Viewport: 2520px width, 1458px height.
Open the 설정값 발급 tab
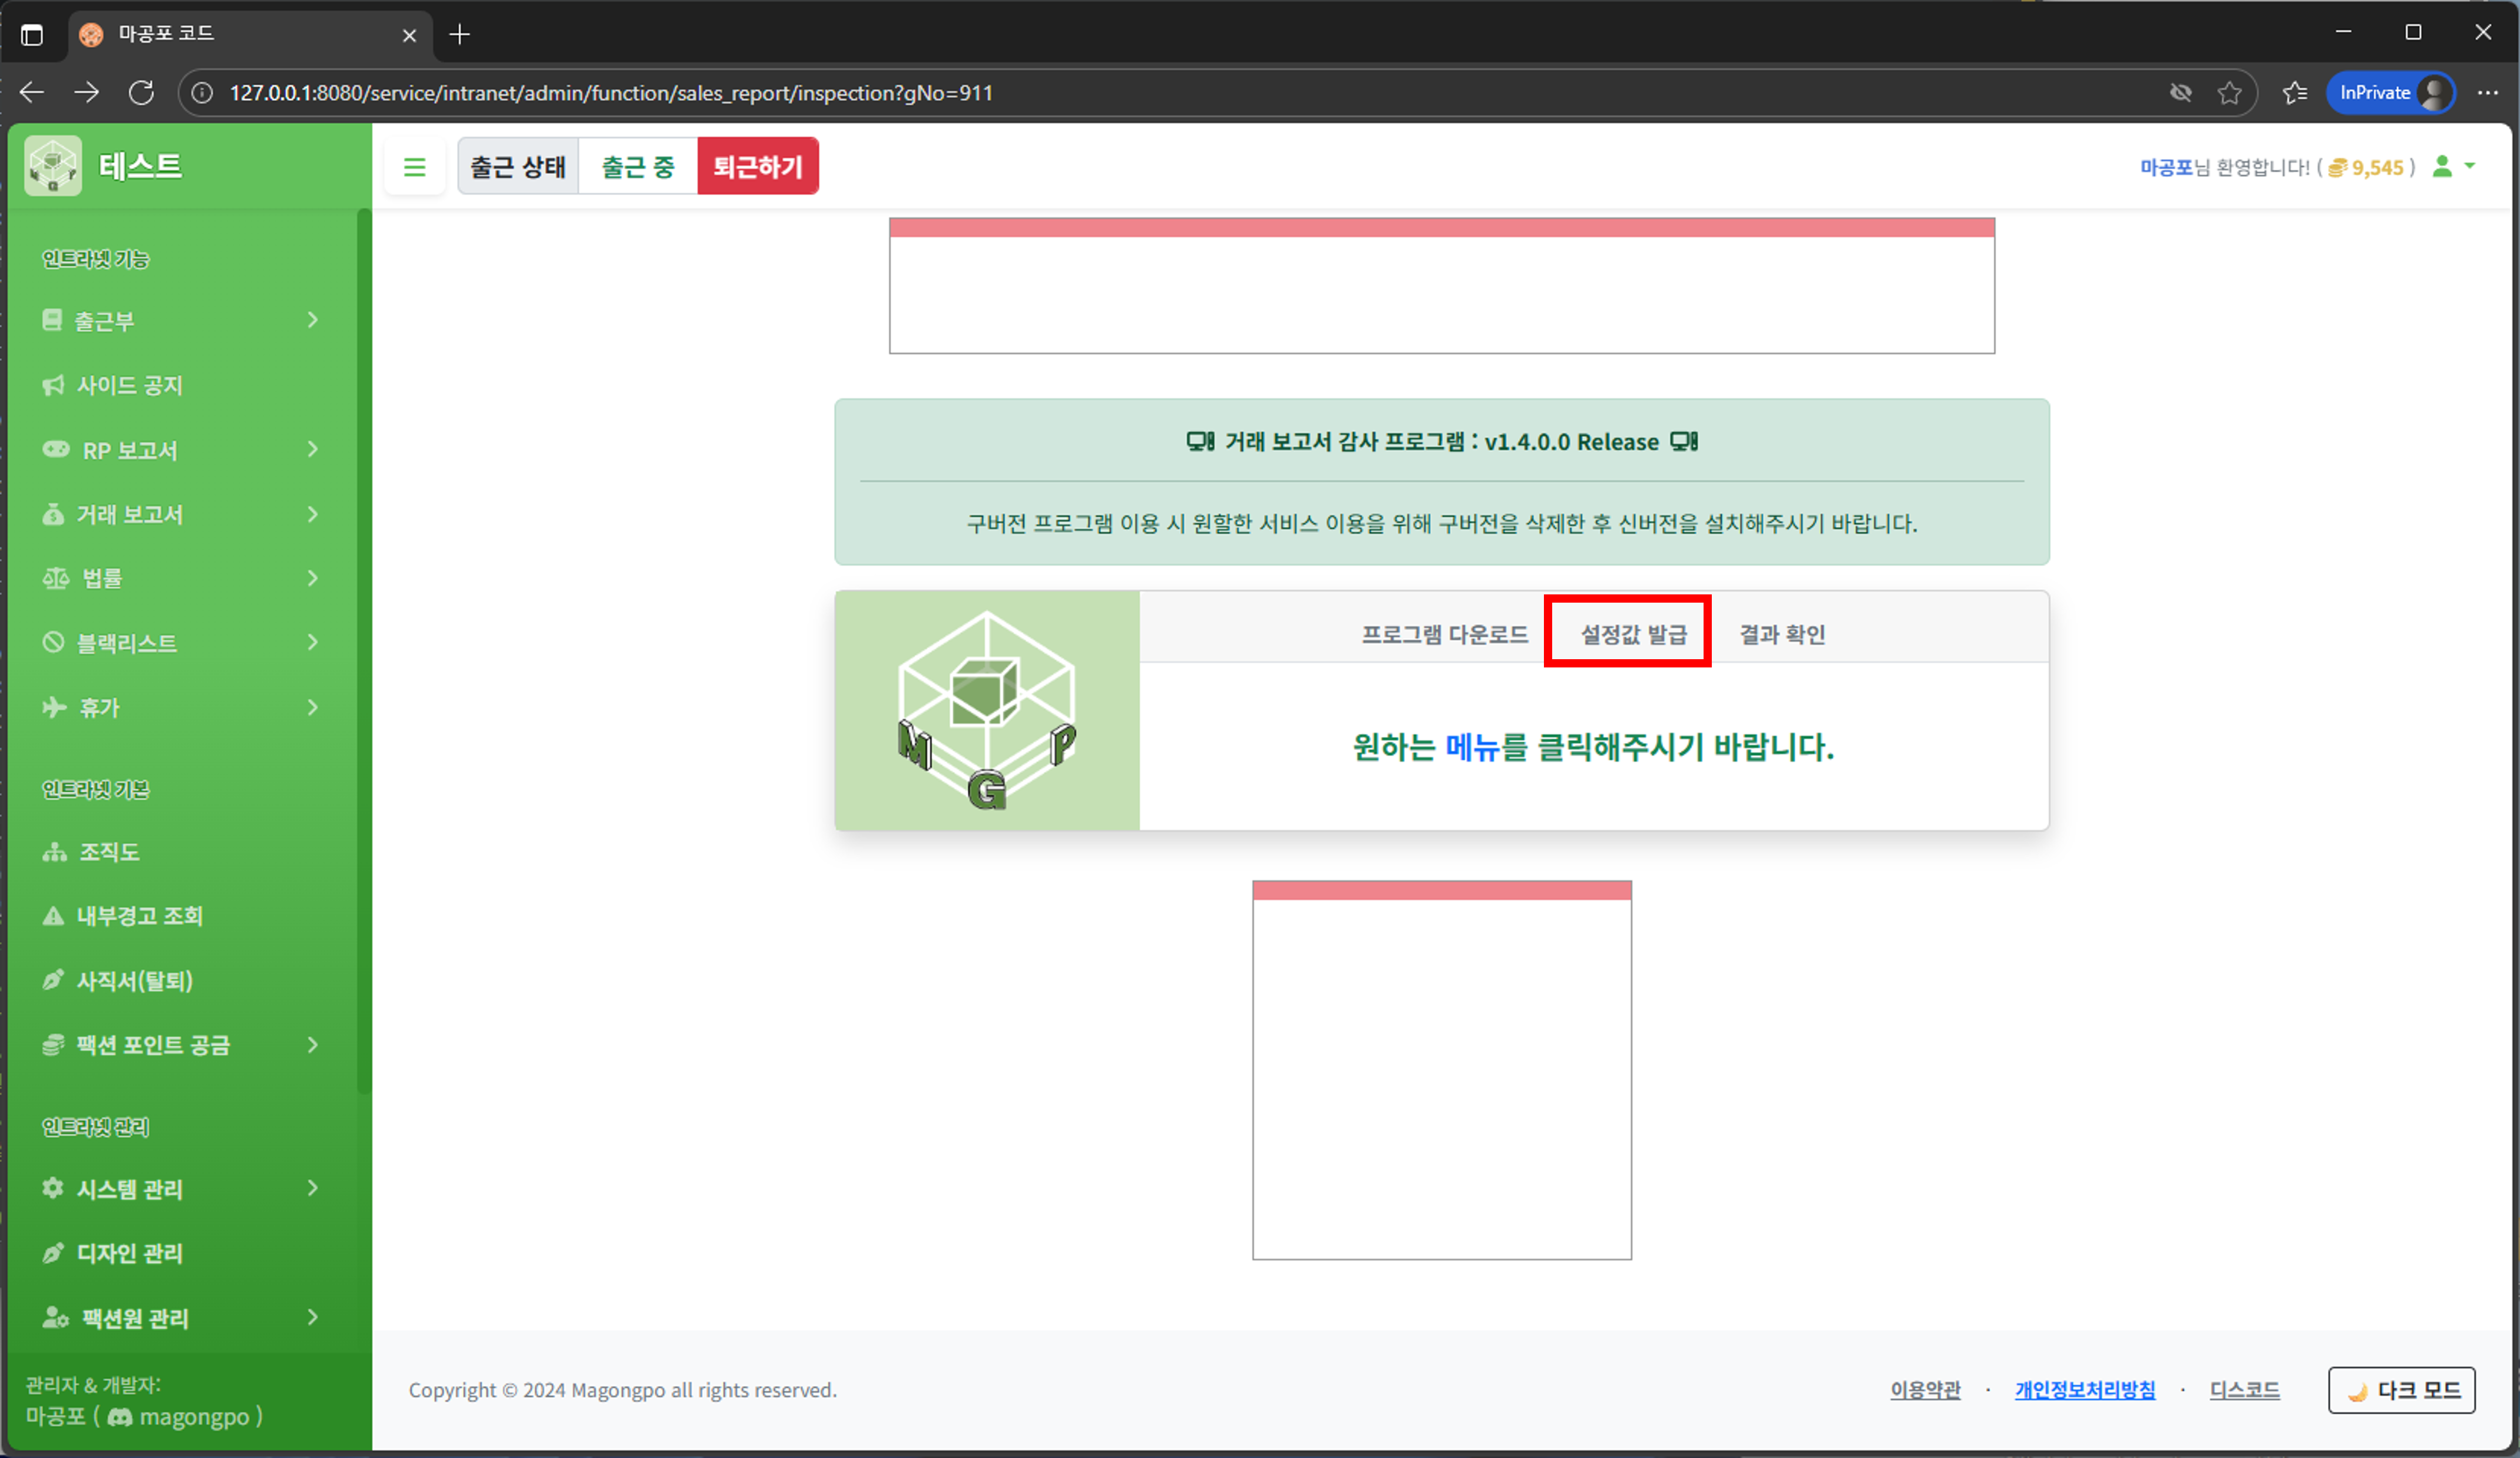(1627, 633)
